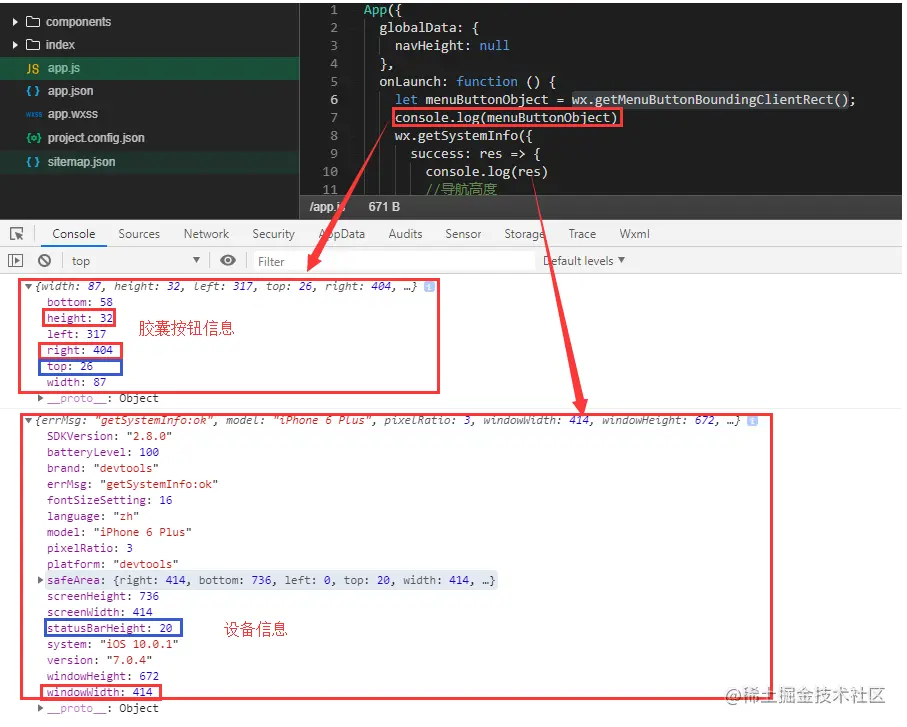907x727 pixels.
Task: Open the Default levels dropdown
Action: [584, 261]
